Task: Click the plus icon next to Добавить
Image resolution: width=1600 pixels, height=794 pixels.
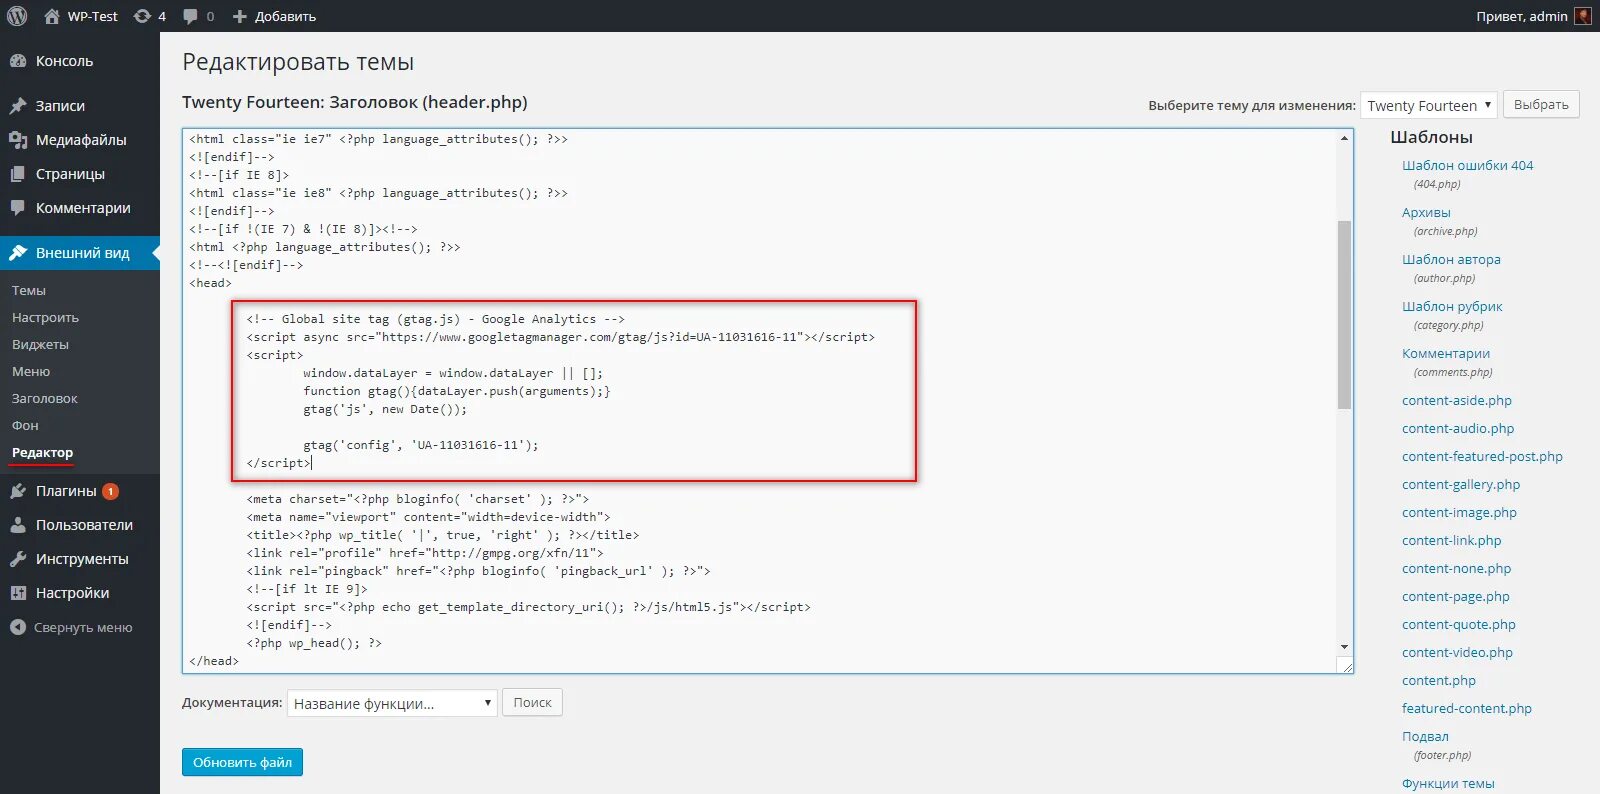Action: point(239,16)
